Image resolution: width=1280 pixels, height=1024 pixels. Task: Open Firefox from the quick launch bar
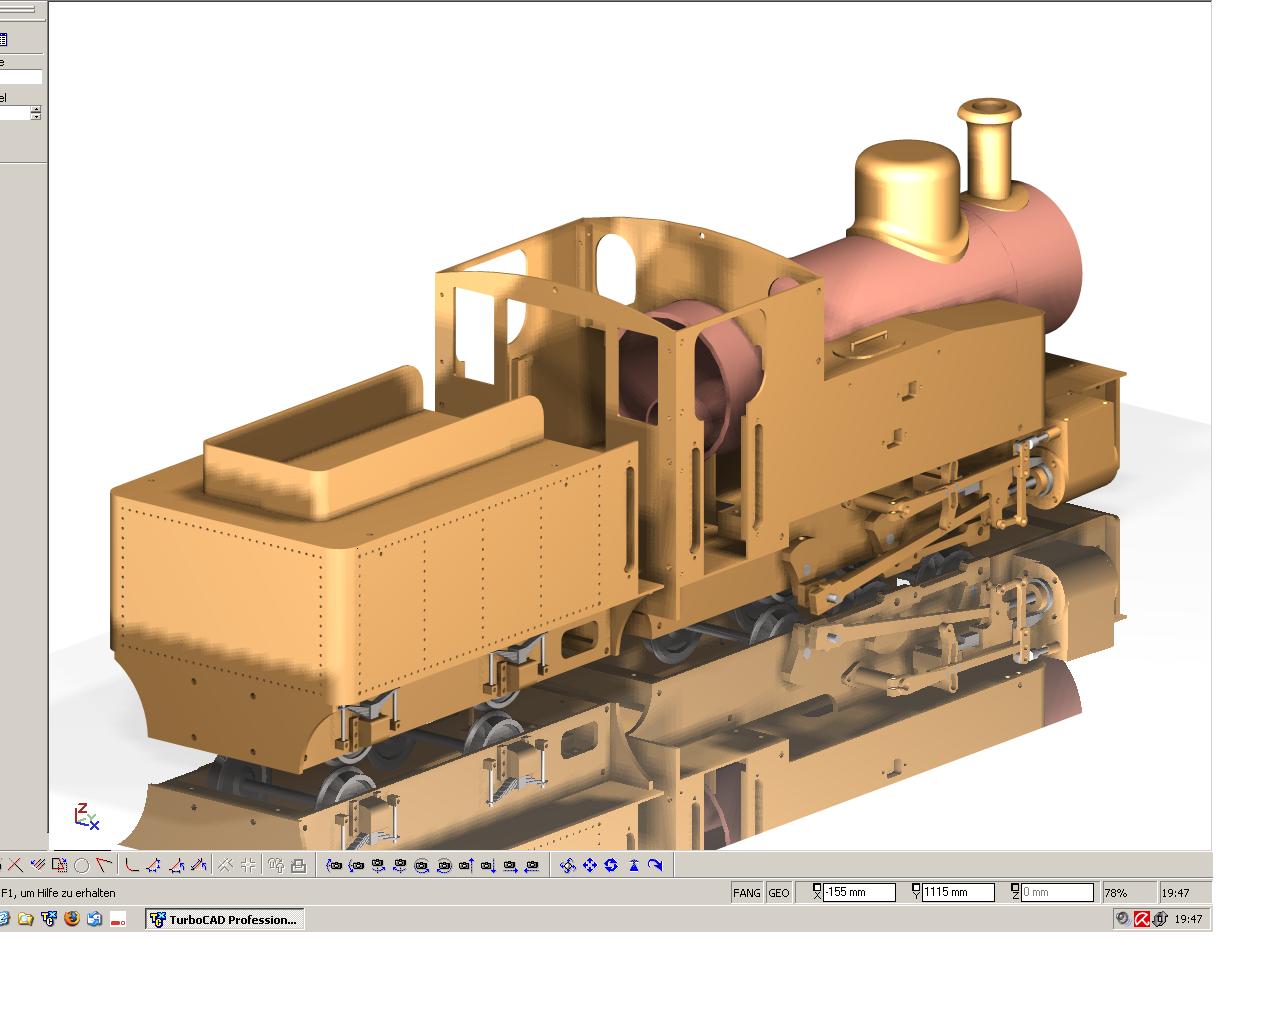click(71, 919)
